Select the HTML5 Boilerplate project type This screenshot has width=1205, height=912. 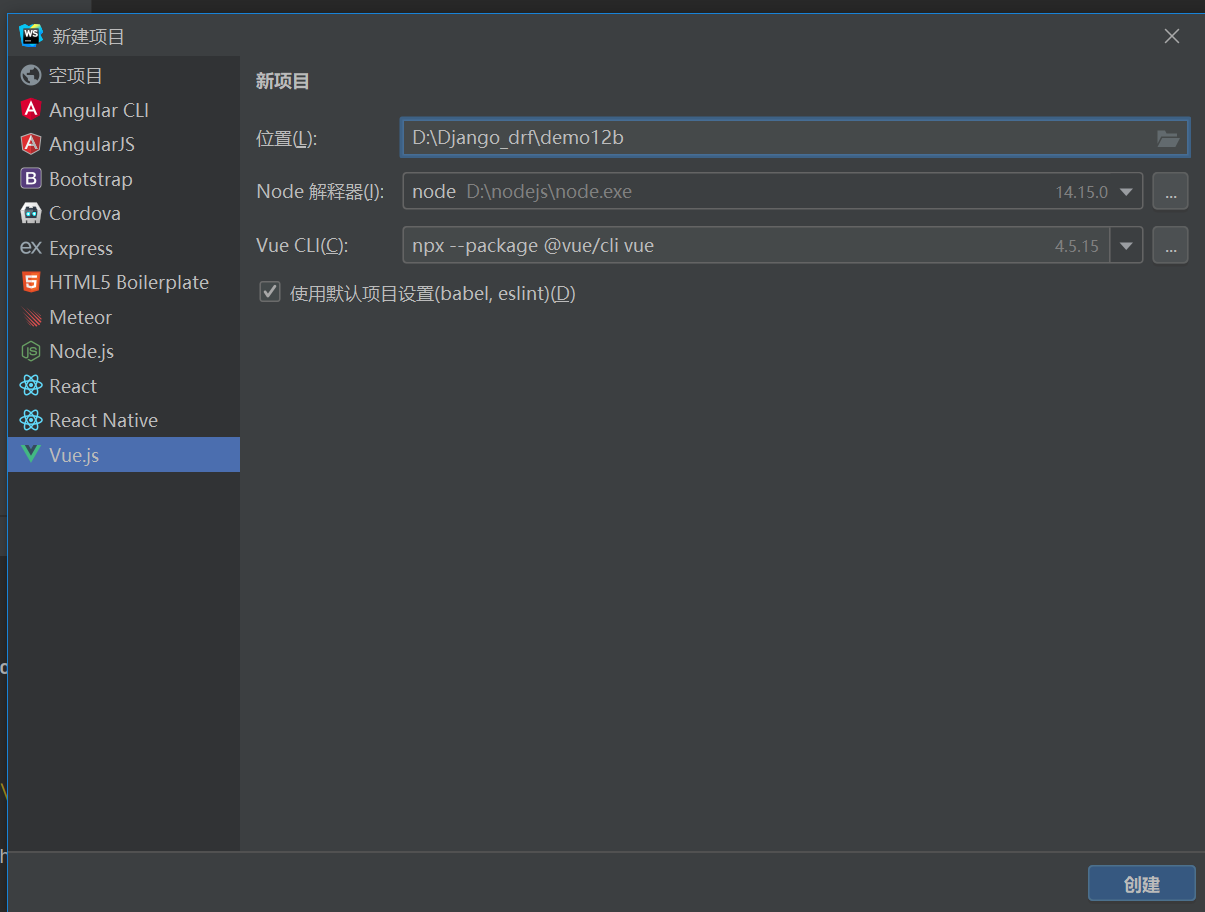(124, 282)
